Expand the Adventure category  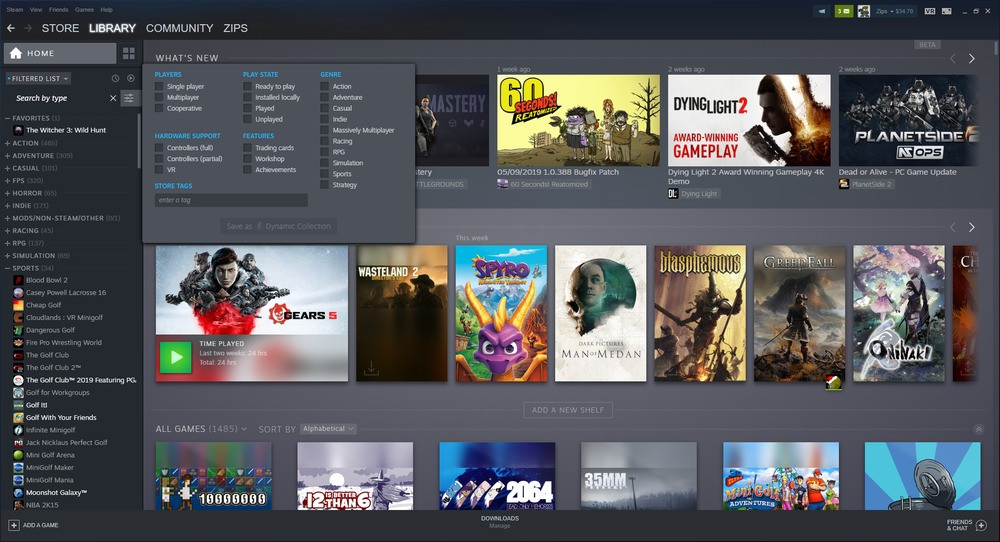coord(8,156)
